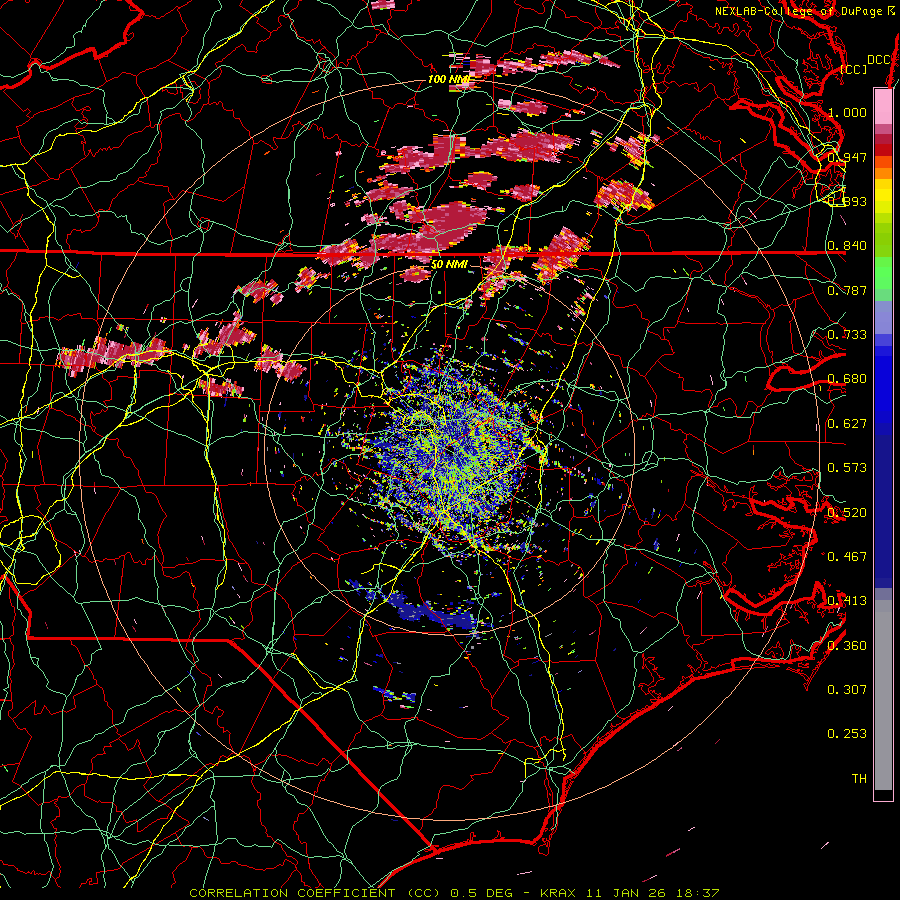Click the NEXLAB-College of DuPage credit text

click(805, 11)
